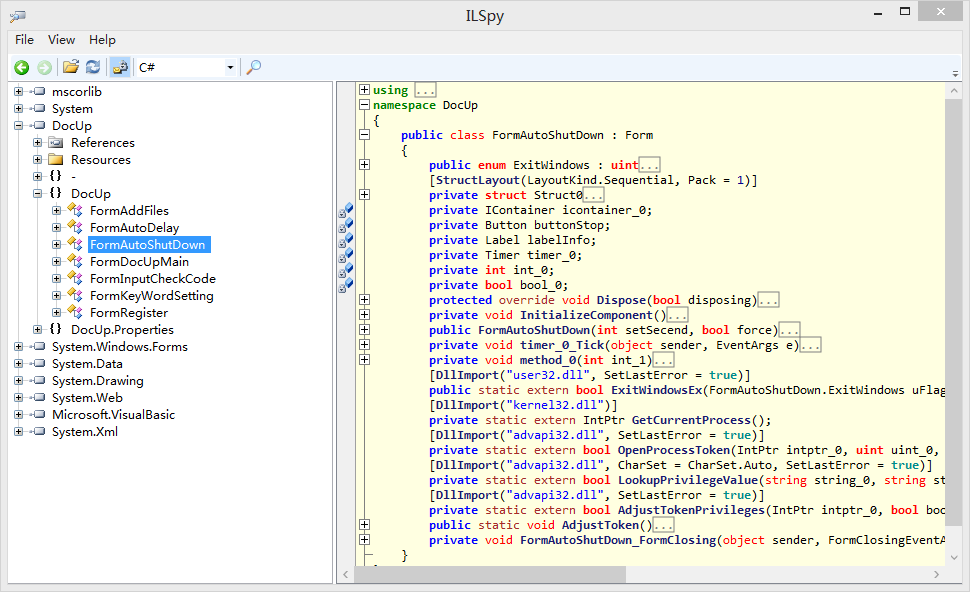Collapse the DocUp assembly node
The height and width of the screenshot is (592, 970).
(x=19, y=126)
